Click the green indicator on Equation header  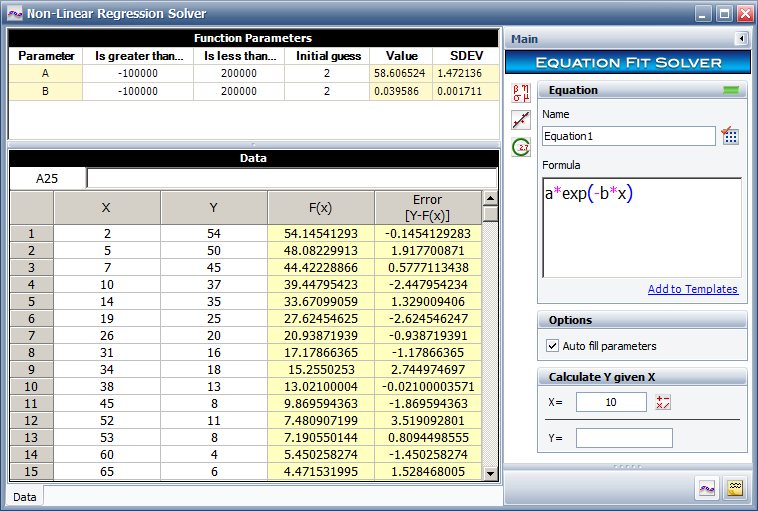[x=731, y=90]
